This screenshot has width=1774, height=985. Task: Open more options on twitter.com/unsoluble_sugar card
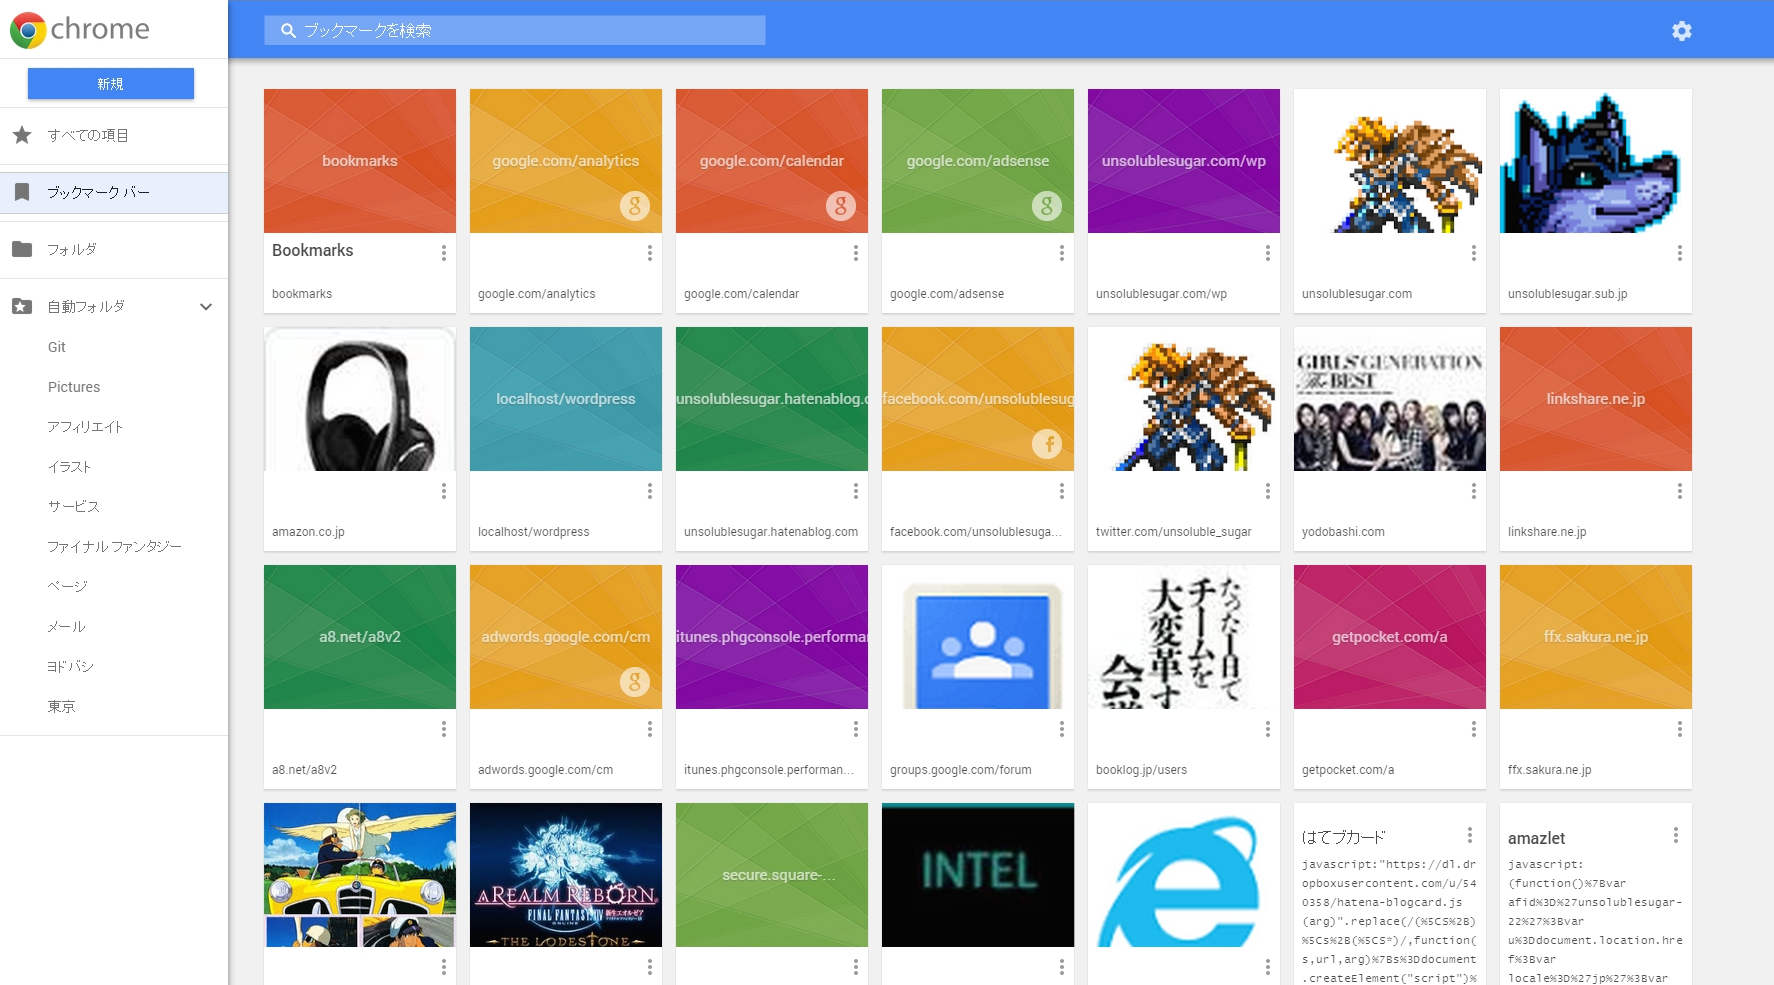(1268, 491)
